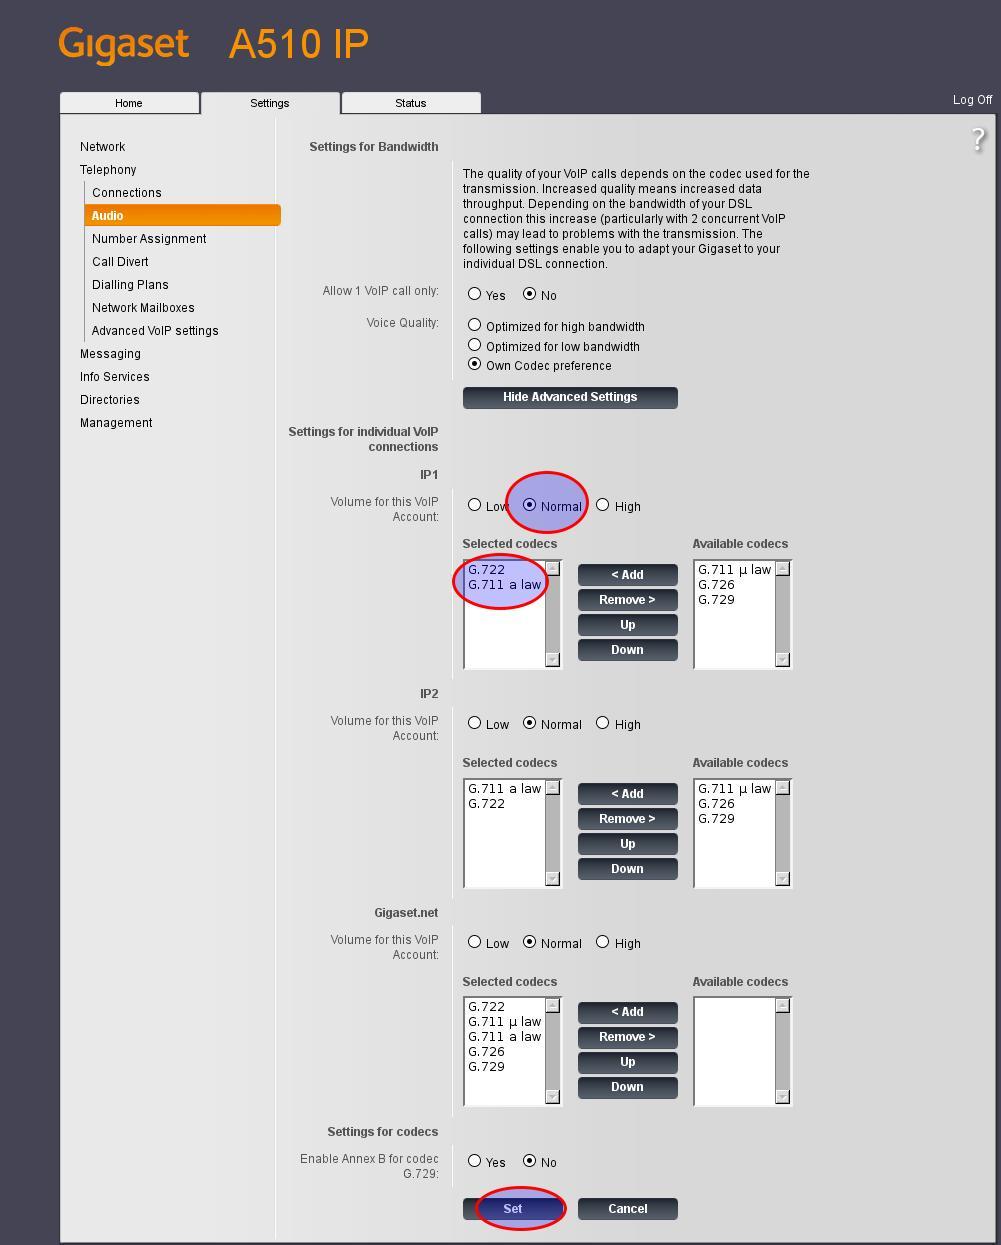Click Remove > button for IP2 codecs
The width and height of the screenshot is (1001, 1245).
point(627,819)
